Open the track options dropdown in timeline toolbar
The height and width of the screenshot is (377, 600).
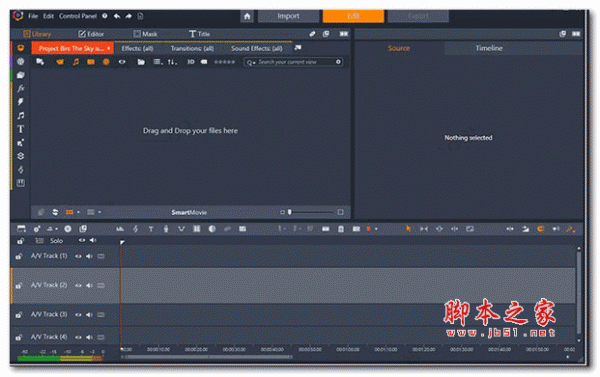click(56, 229)
